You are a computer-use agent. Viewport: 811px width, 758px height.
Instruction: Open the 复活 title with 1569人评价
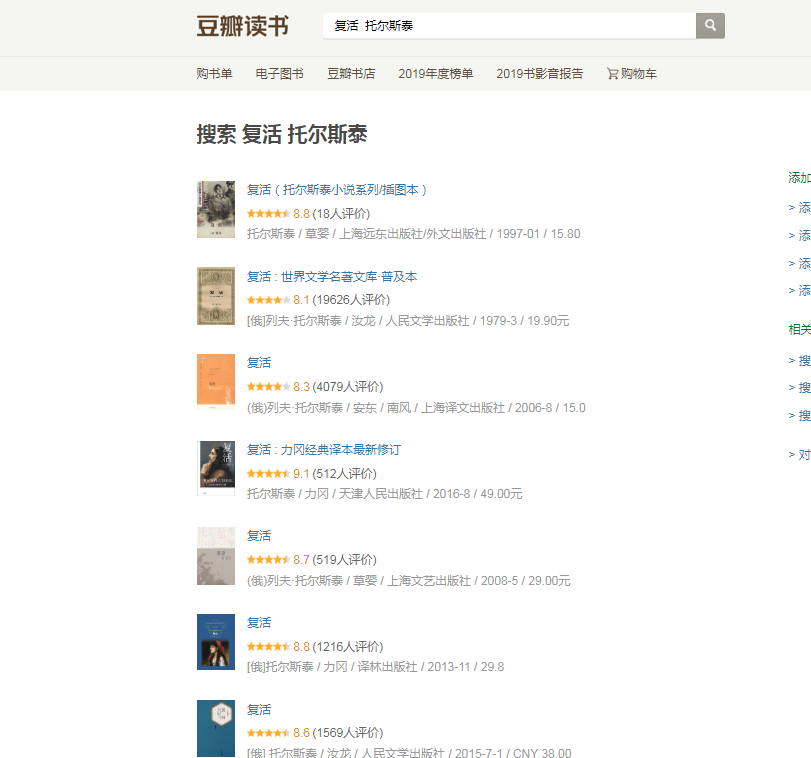pyautogui.click(x=259, y=709)
